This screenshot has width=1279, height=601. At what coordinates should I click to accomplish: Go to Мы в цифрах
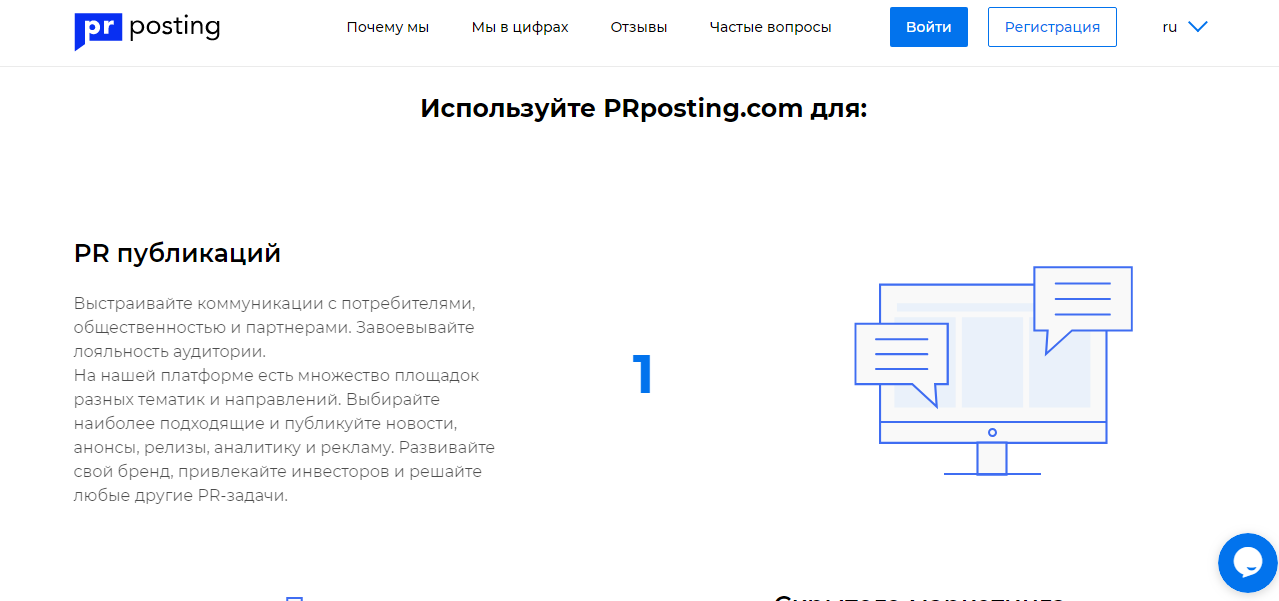tap(520, 27)
